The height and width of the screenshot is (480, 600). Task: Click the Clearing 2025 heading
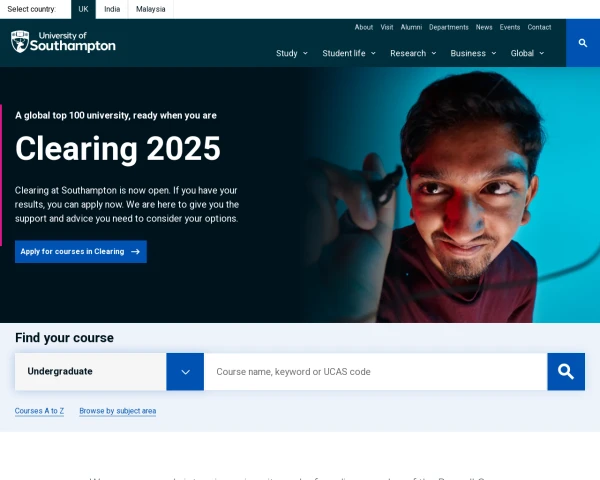point(118,149)
